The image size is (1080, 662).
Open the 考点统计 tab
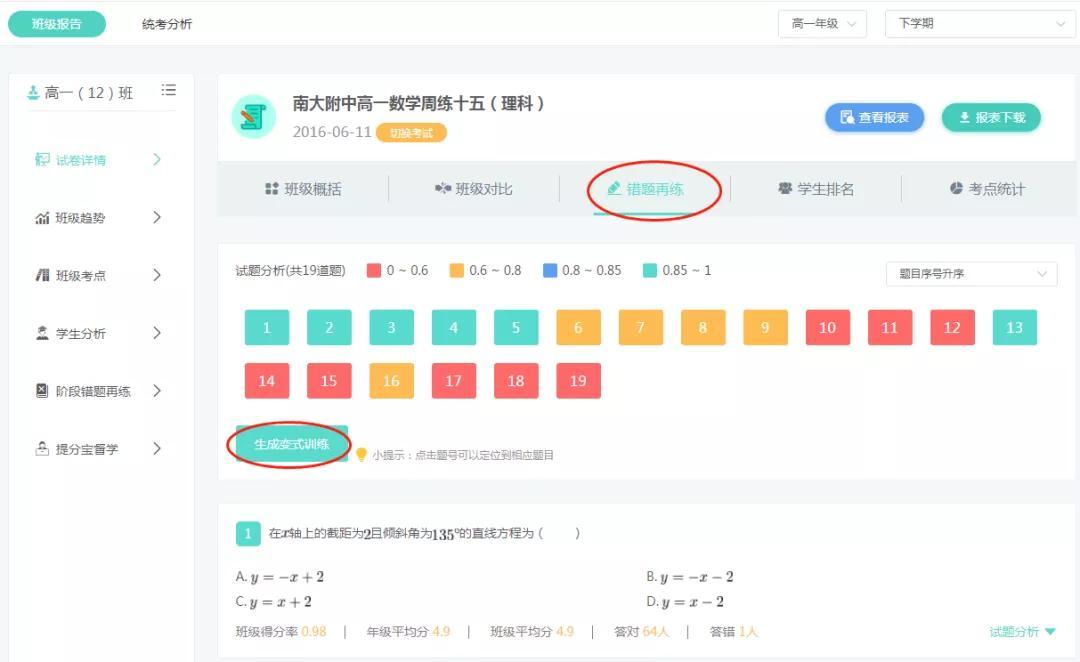click(x=987, y=189)
